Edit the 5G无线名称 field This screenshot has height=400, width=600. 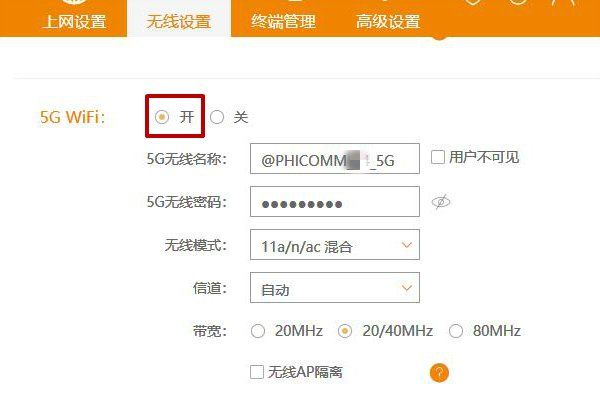coord(335,158)
